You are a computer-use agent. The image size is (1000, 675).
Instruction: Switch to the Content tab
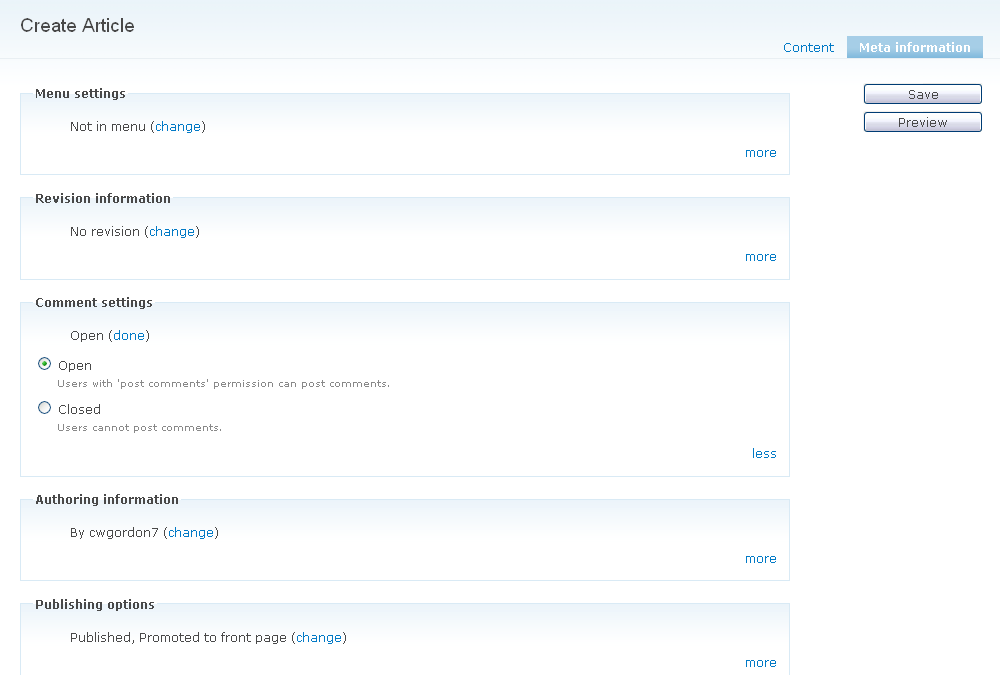[x=808, y=47]
